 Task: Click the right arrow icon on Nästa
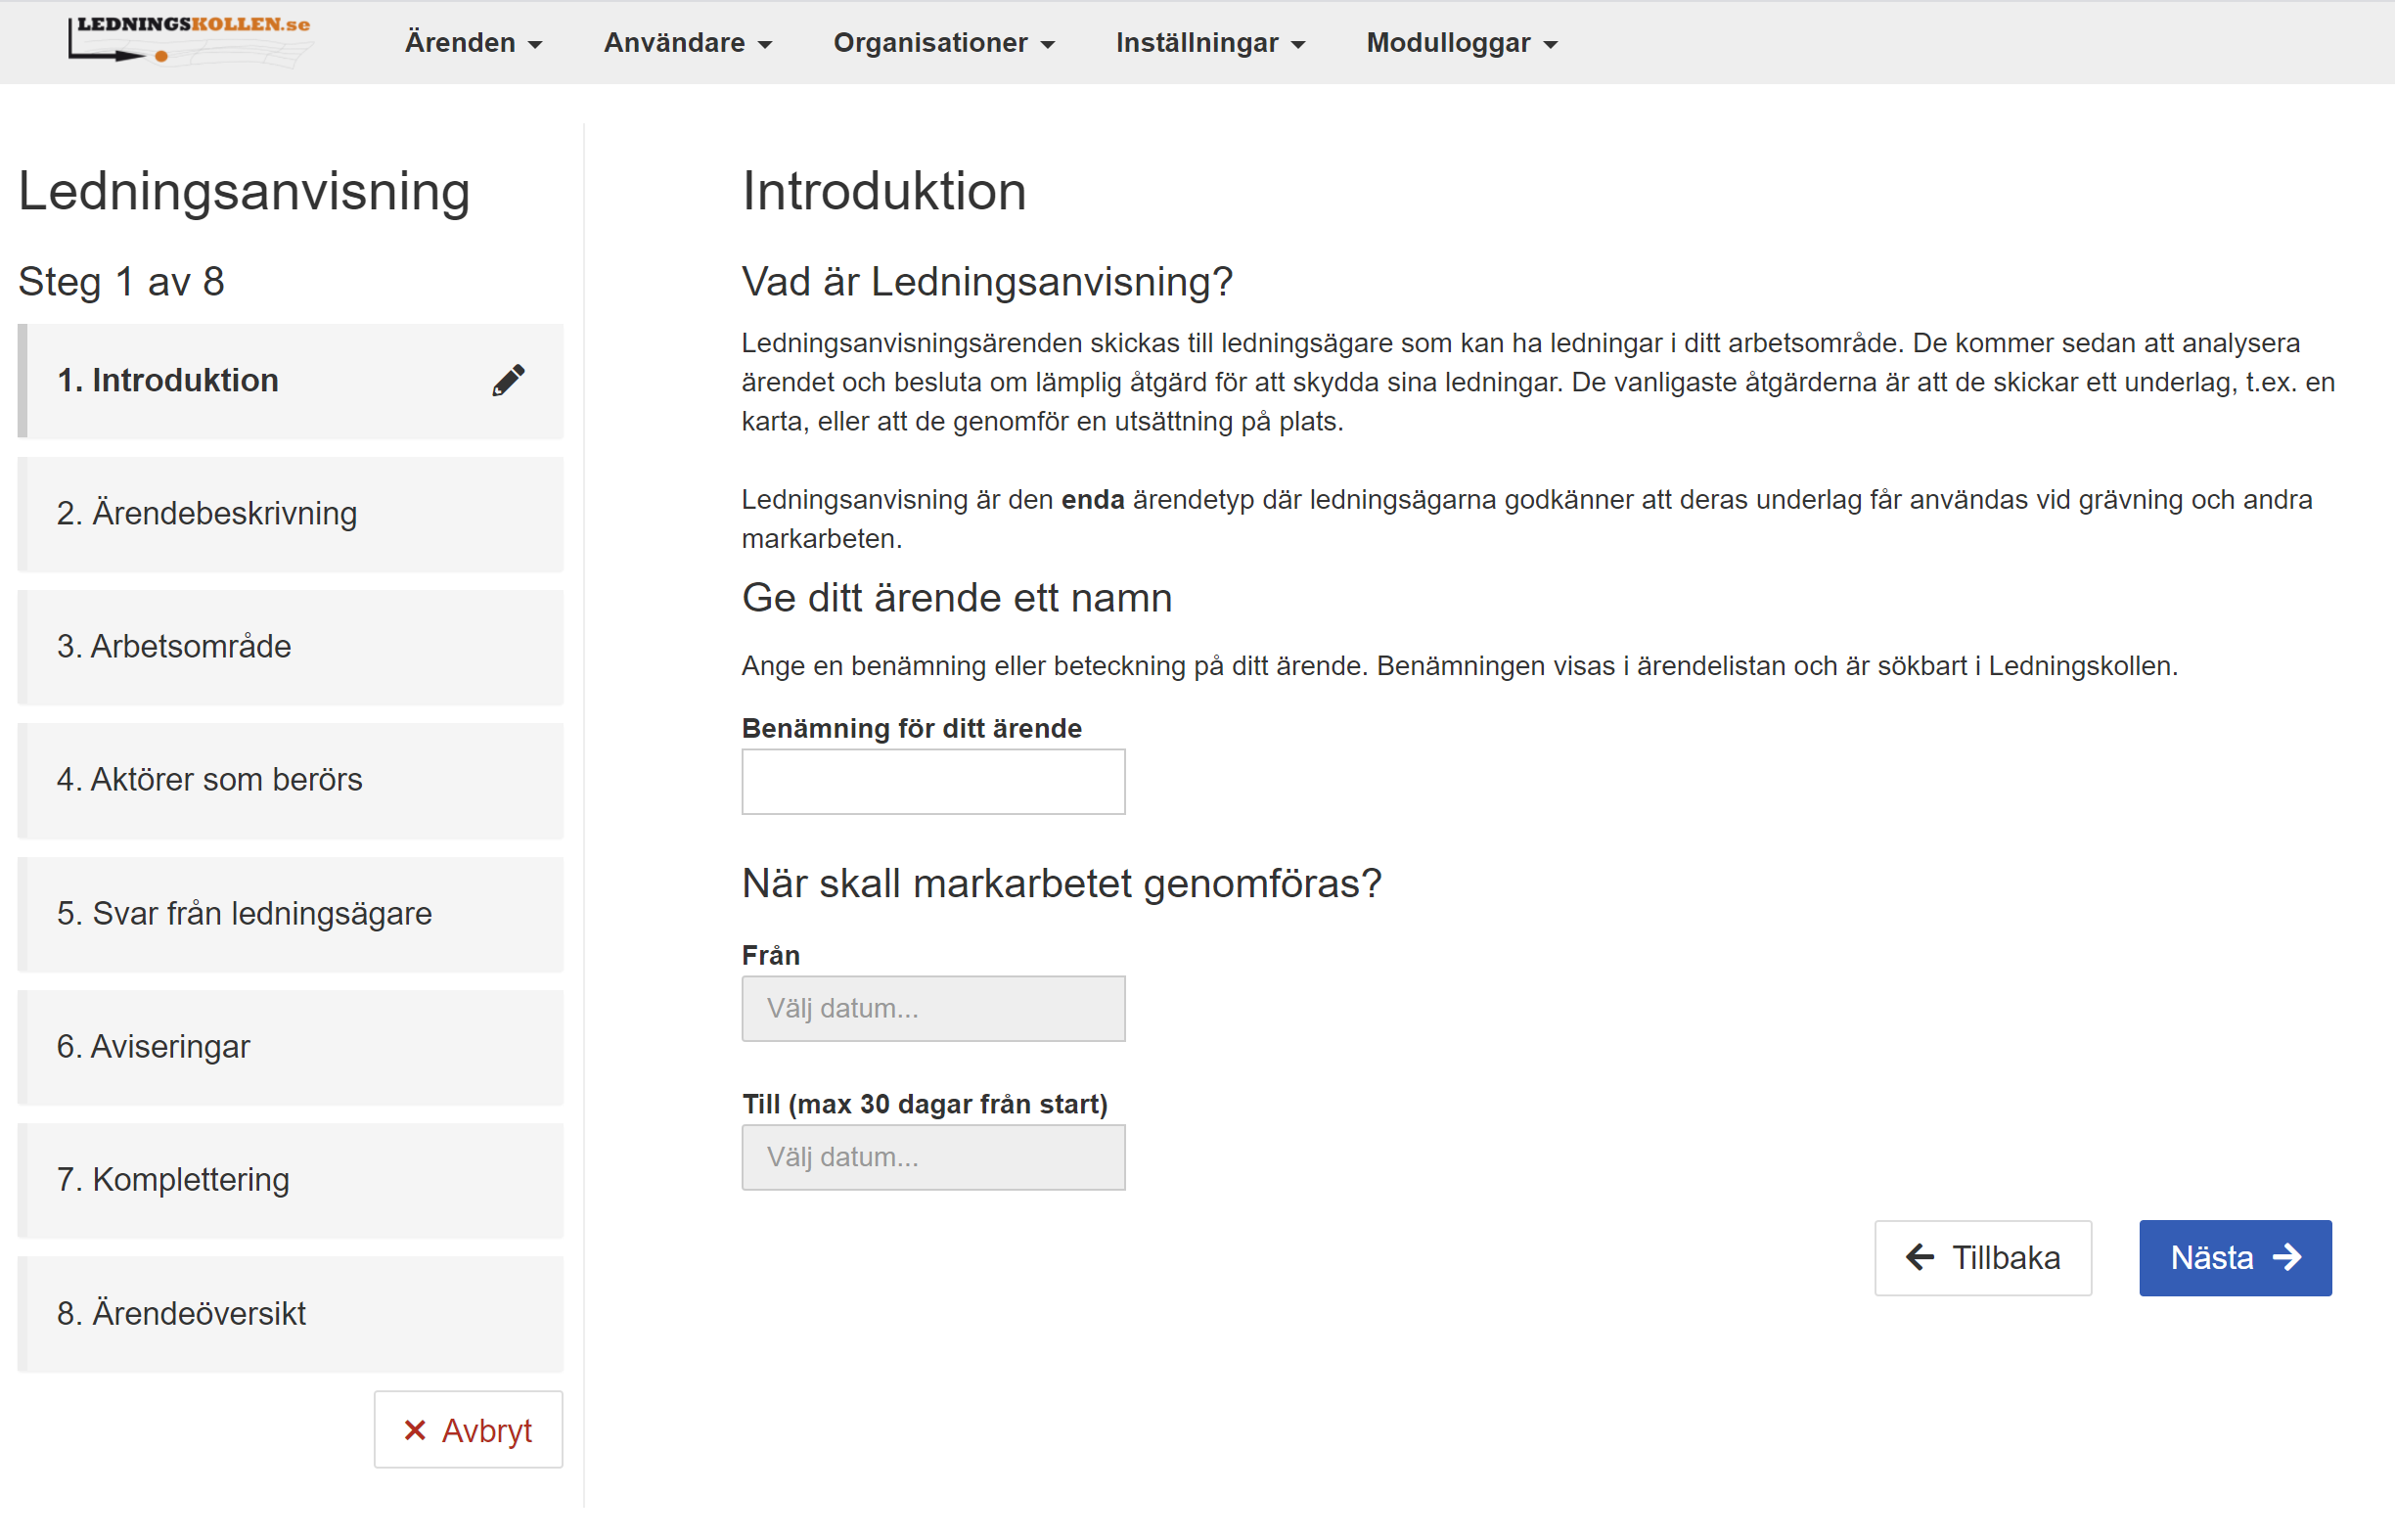2288,1257
